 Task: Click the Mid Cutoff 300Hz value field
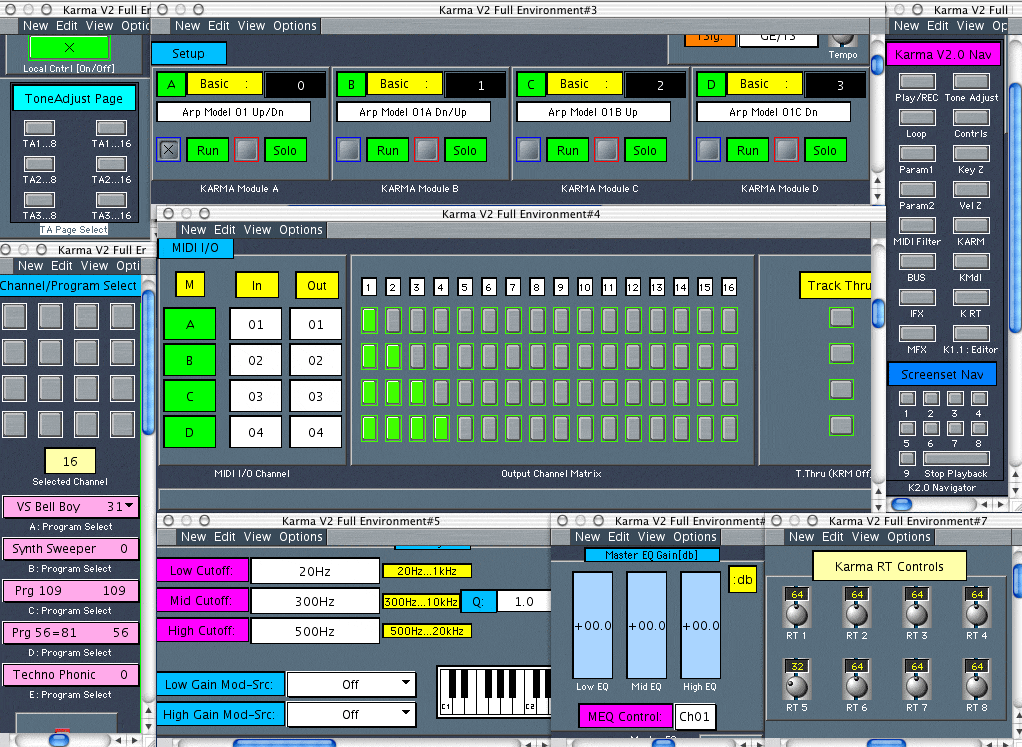click(315, 601)
